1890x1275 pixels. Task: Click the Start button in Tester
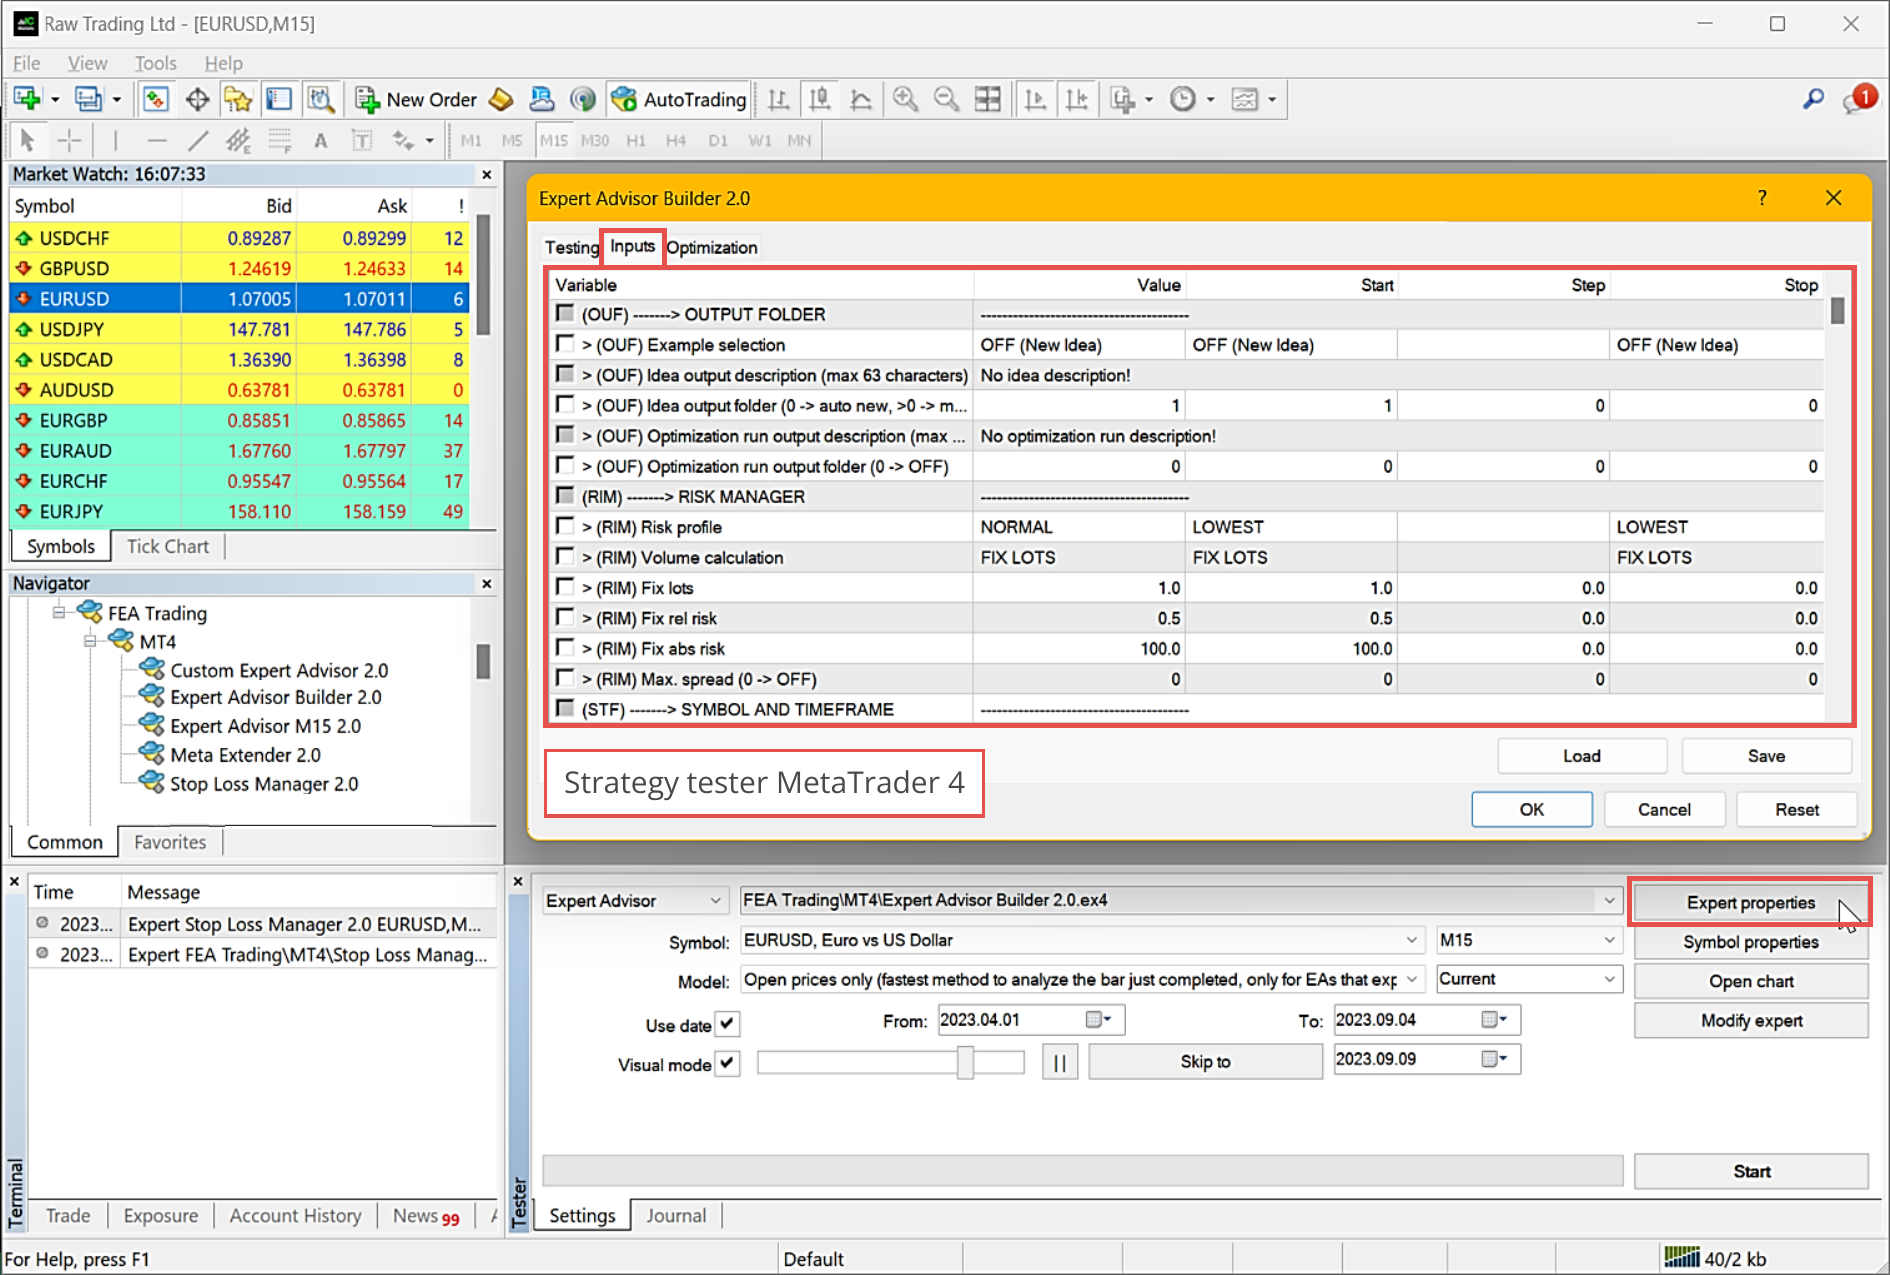1751,1171
